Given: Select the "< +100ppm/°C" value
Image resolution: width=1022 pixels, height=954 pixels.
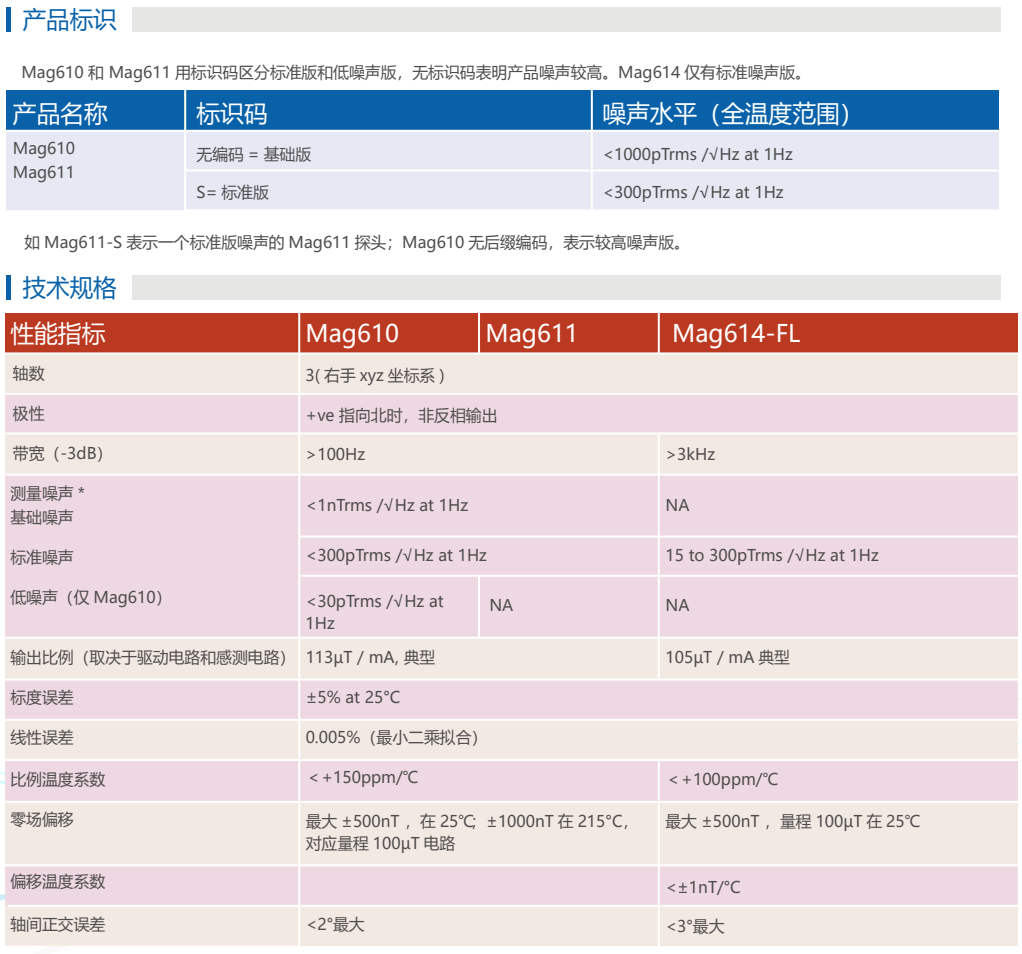Looking at the screenshot, I should pos(723,779).
